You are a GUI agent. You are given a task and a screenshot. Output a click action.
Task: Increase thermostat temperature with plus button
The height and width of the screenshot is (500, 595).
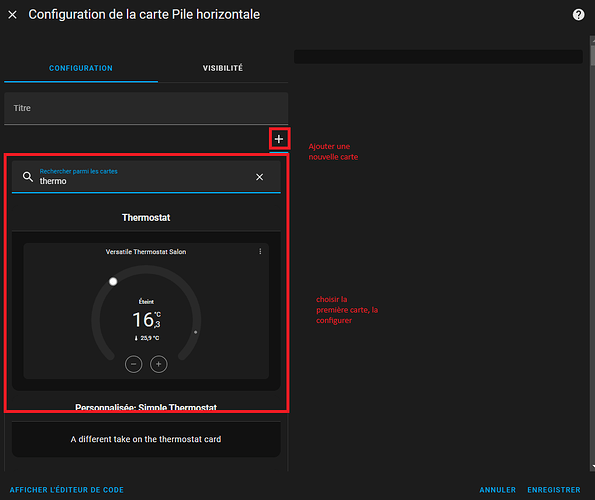pyautogui.click(x=159, y=364)
